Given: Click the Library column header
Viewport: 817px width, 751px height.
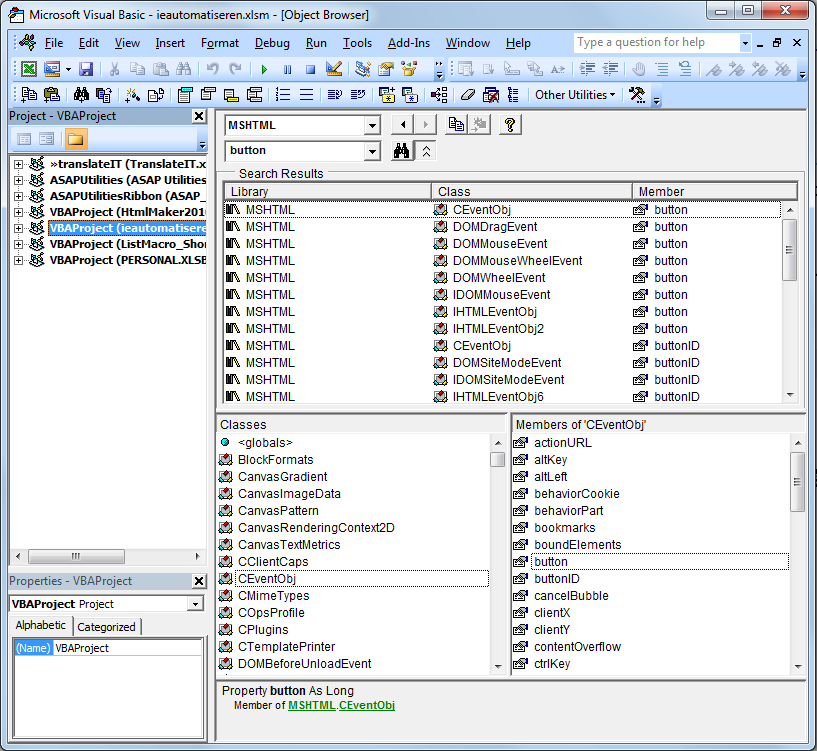Looking at the screenshot, I should (x=328, y=192).
